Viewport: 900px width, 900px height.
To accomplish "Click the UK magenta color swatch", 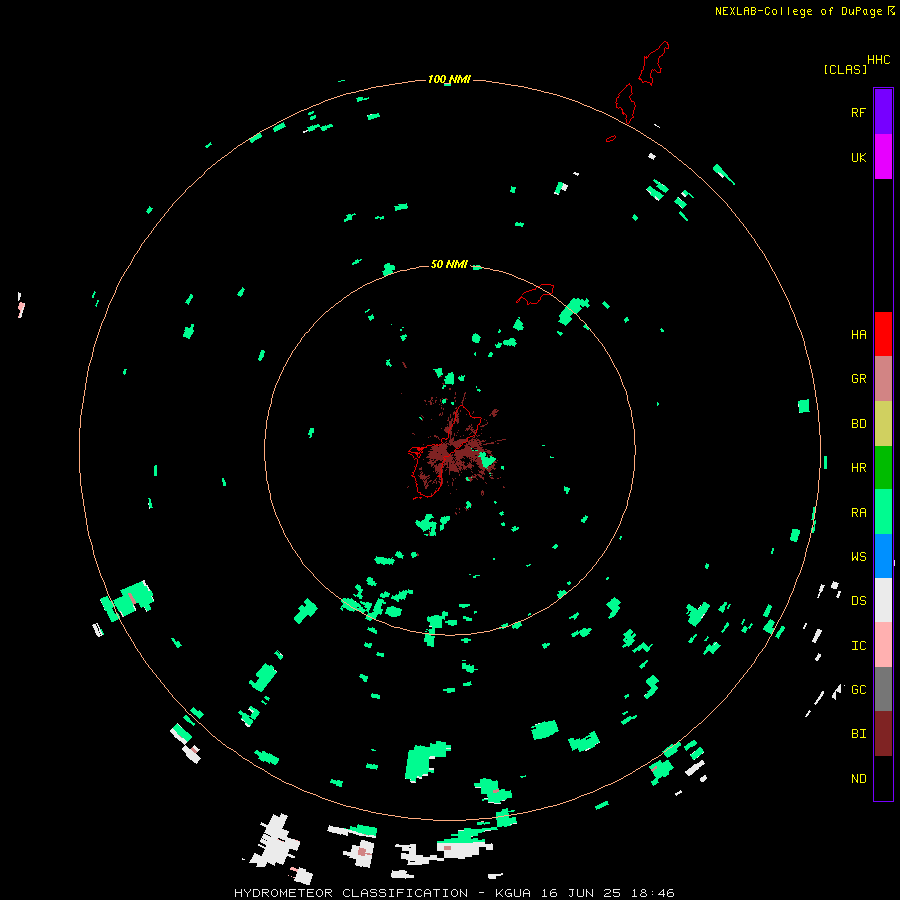I will point(883,156).
